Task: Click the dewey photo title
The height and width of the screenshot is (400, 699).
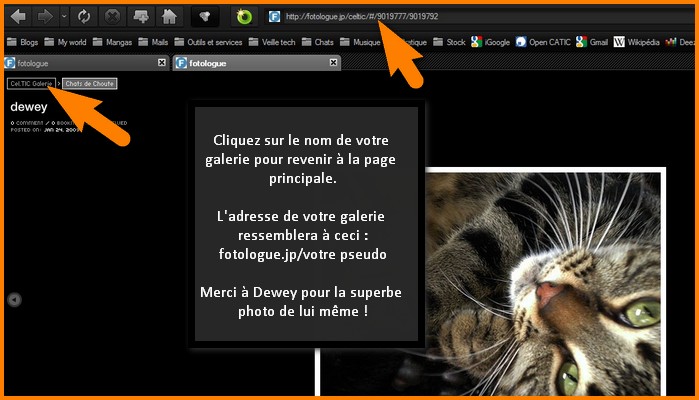Action: 29,107
